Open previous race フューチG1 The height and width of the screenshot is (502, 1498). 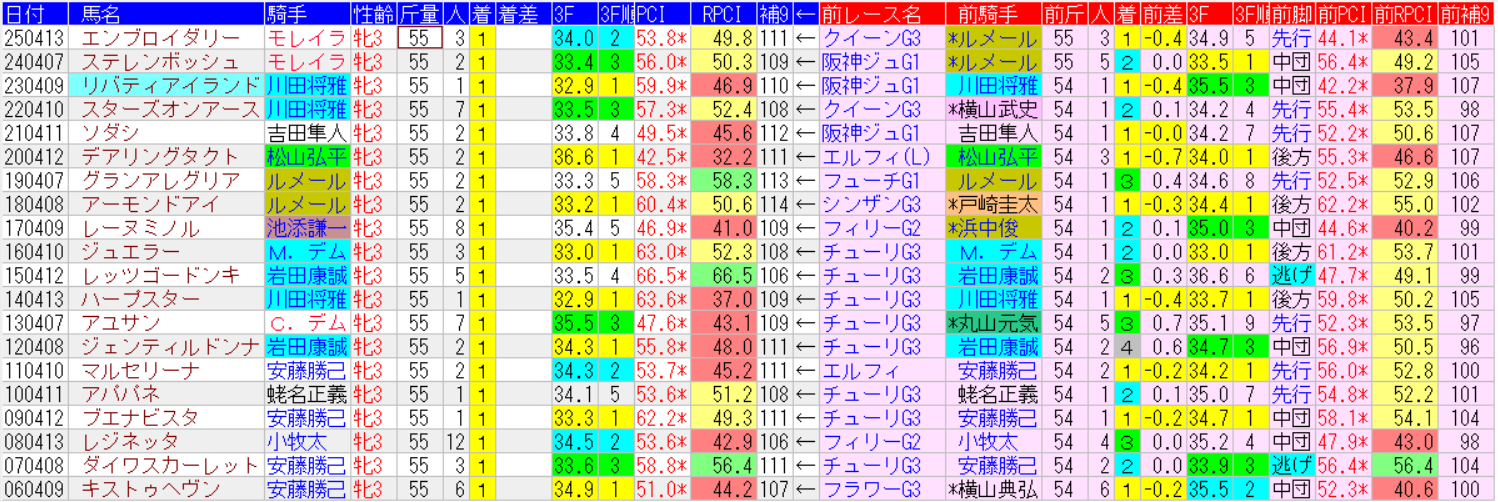point(870,181)
